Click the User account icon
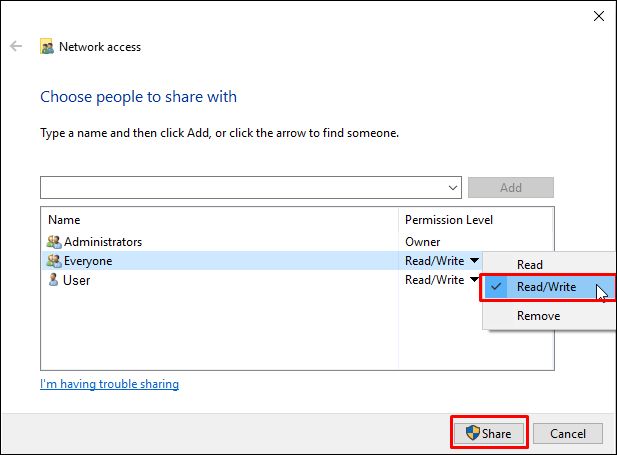 coord(54,280)
